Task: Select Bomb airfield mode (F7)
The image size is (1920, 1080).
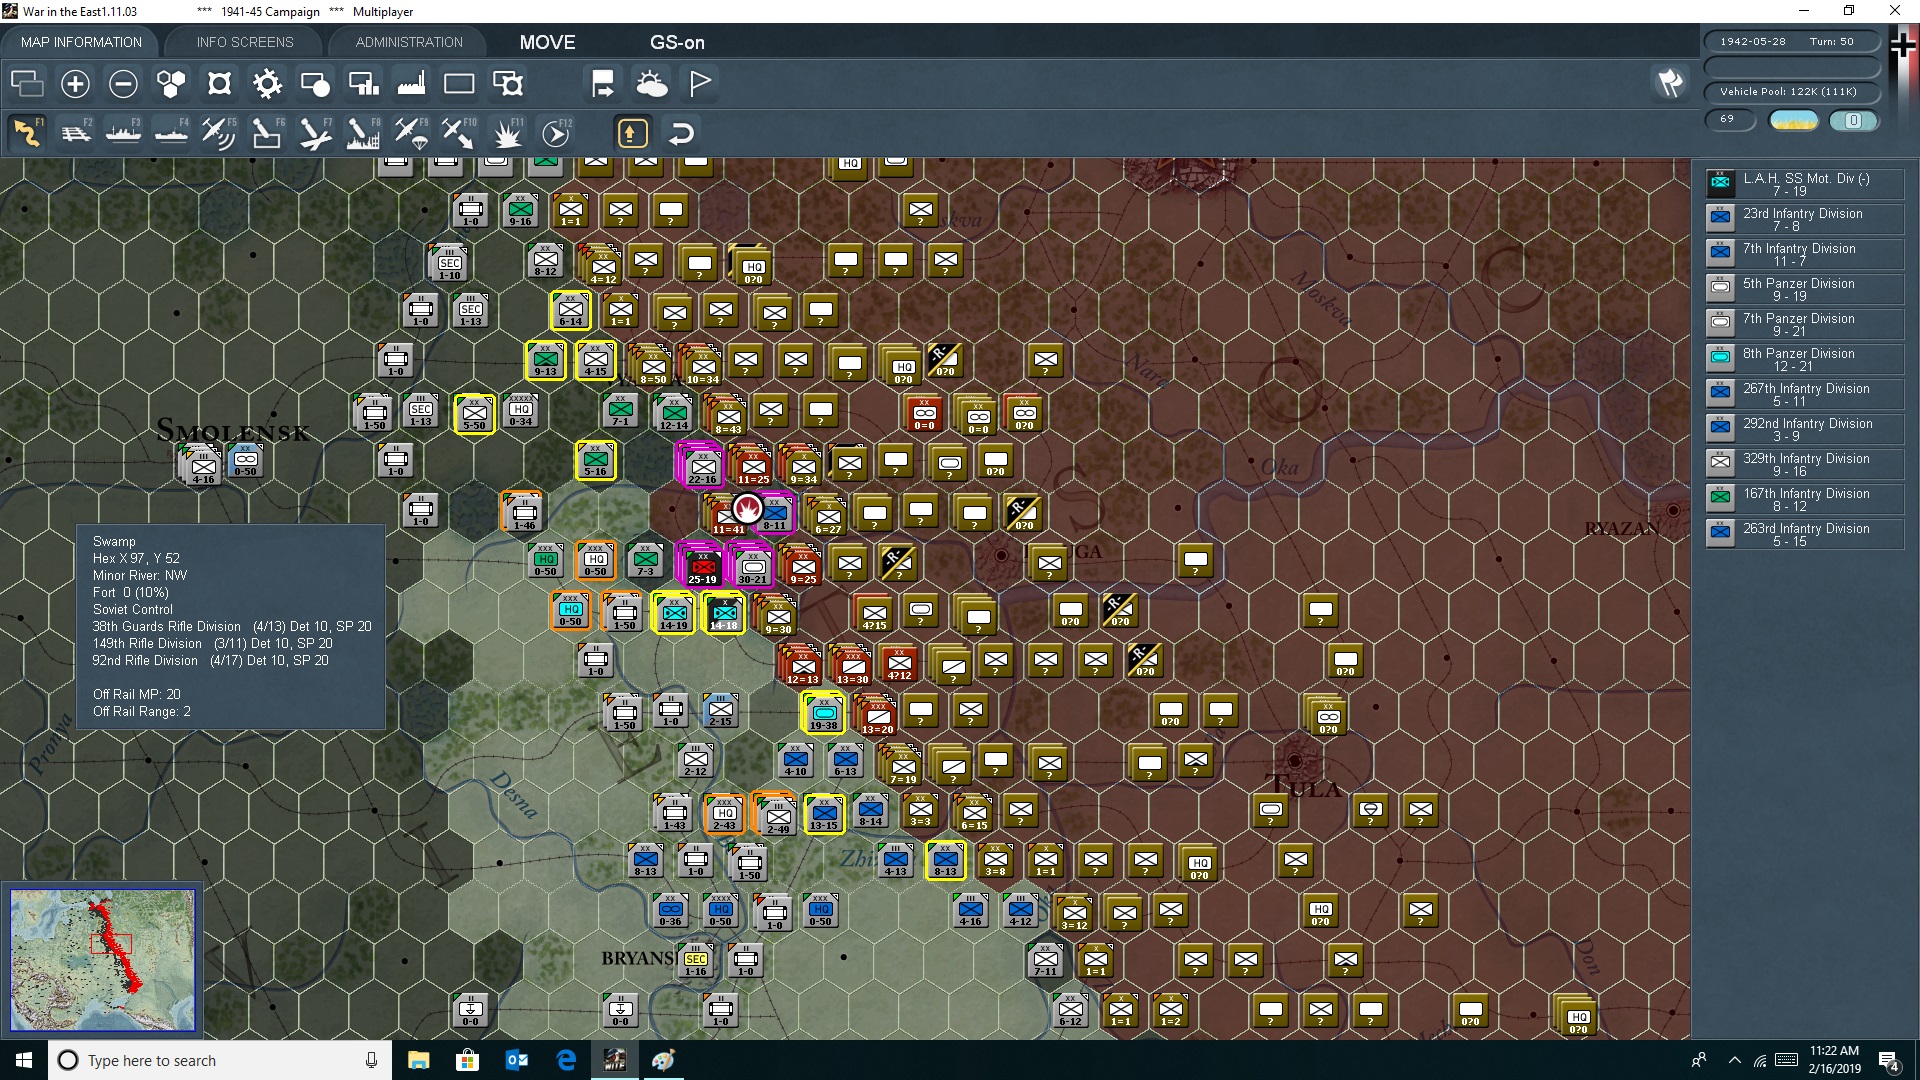Action: coord(315,133)
